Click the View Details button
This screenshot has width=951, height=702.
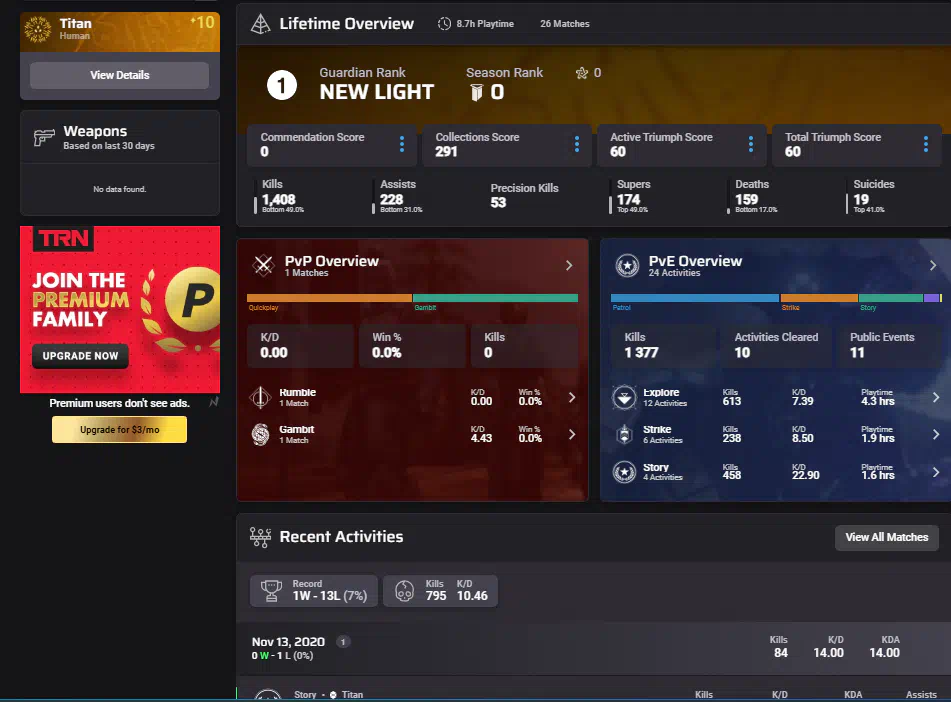click(119, 75)
